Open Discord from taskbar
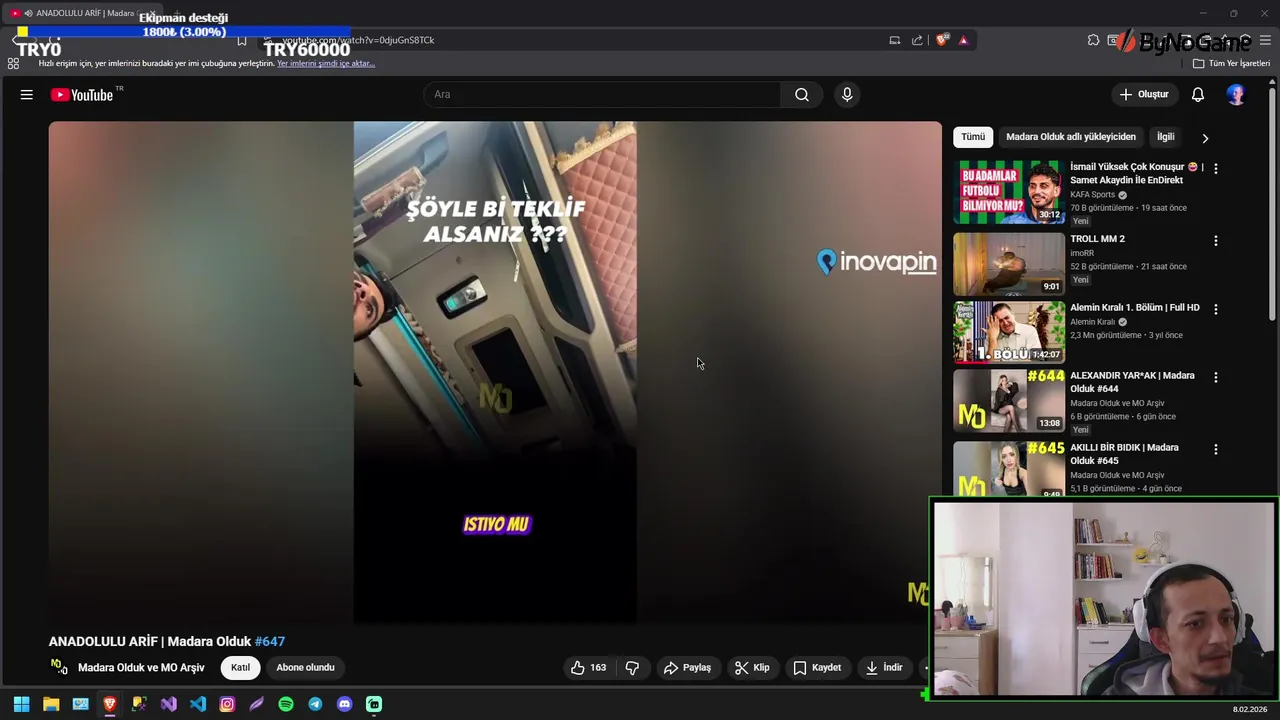The image size is (1280, 720). (x=345, y=704)
